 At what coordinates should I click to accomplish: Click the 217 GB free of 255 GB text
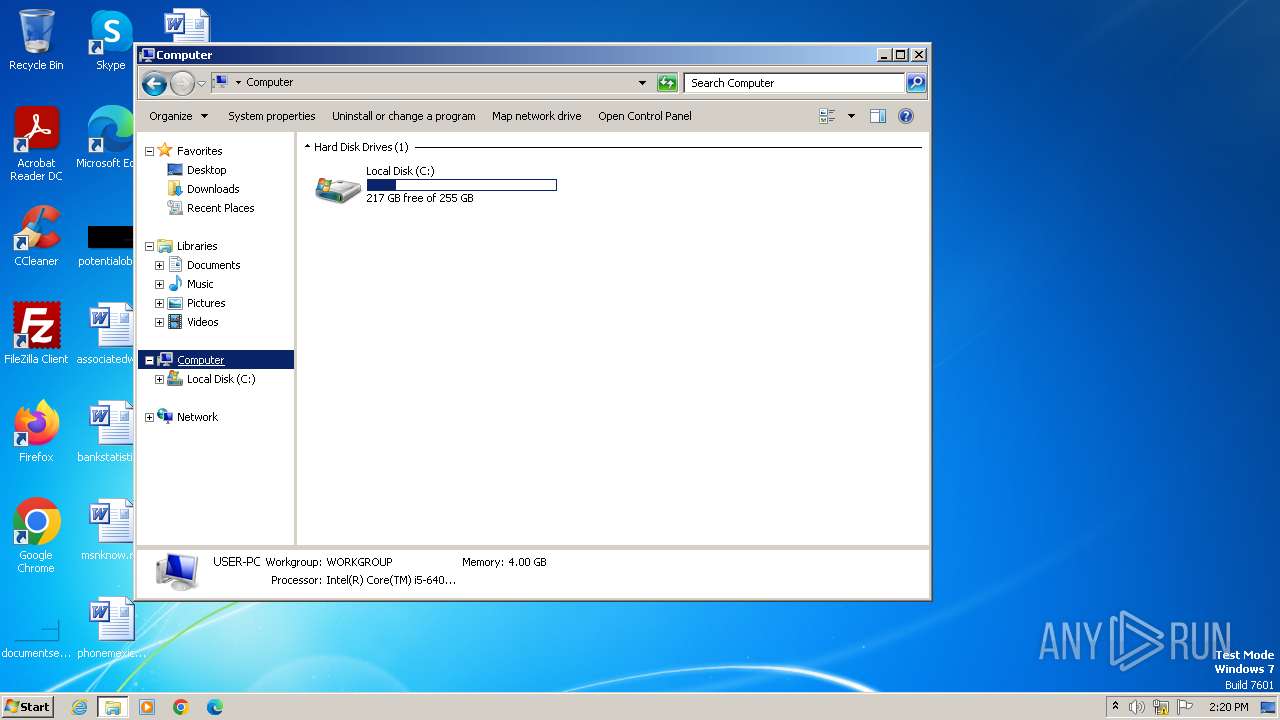tap(420, 198)
